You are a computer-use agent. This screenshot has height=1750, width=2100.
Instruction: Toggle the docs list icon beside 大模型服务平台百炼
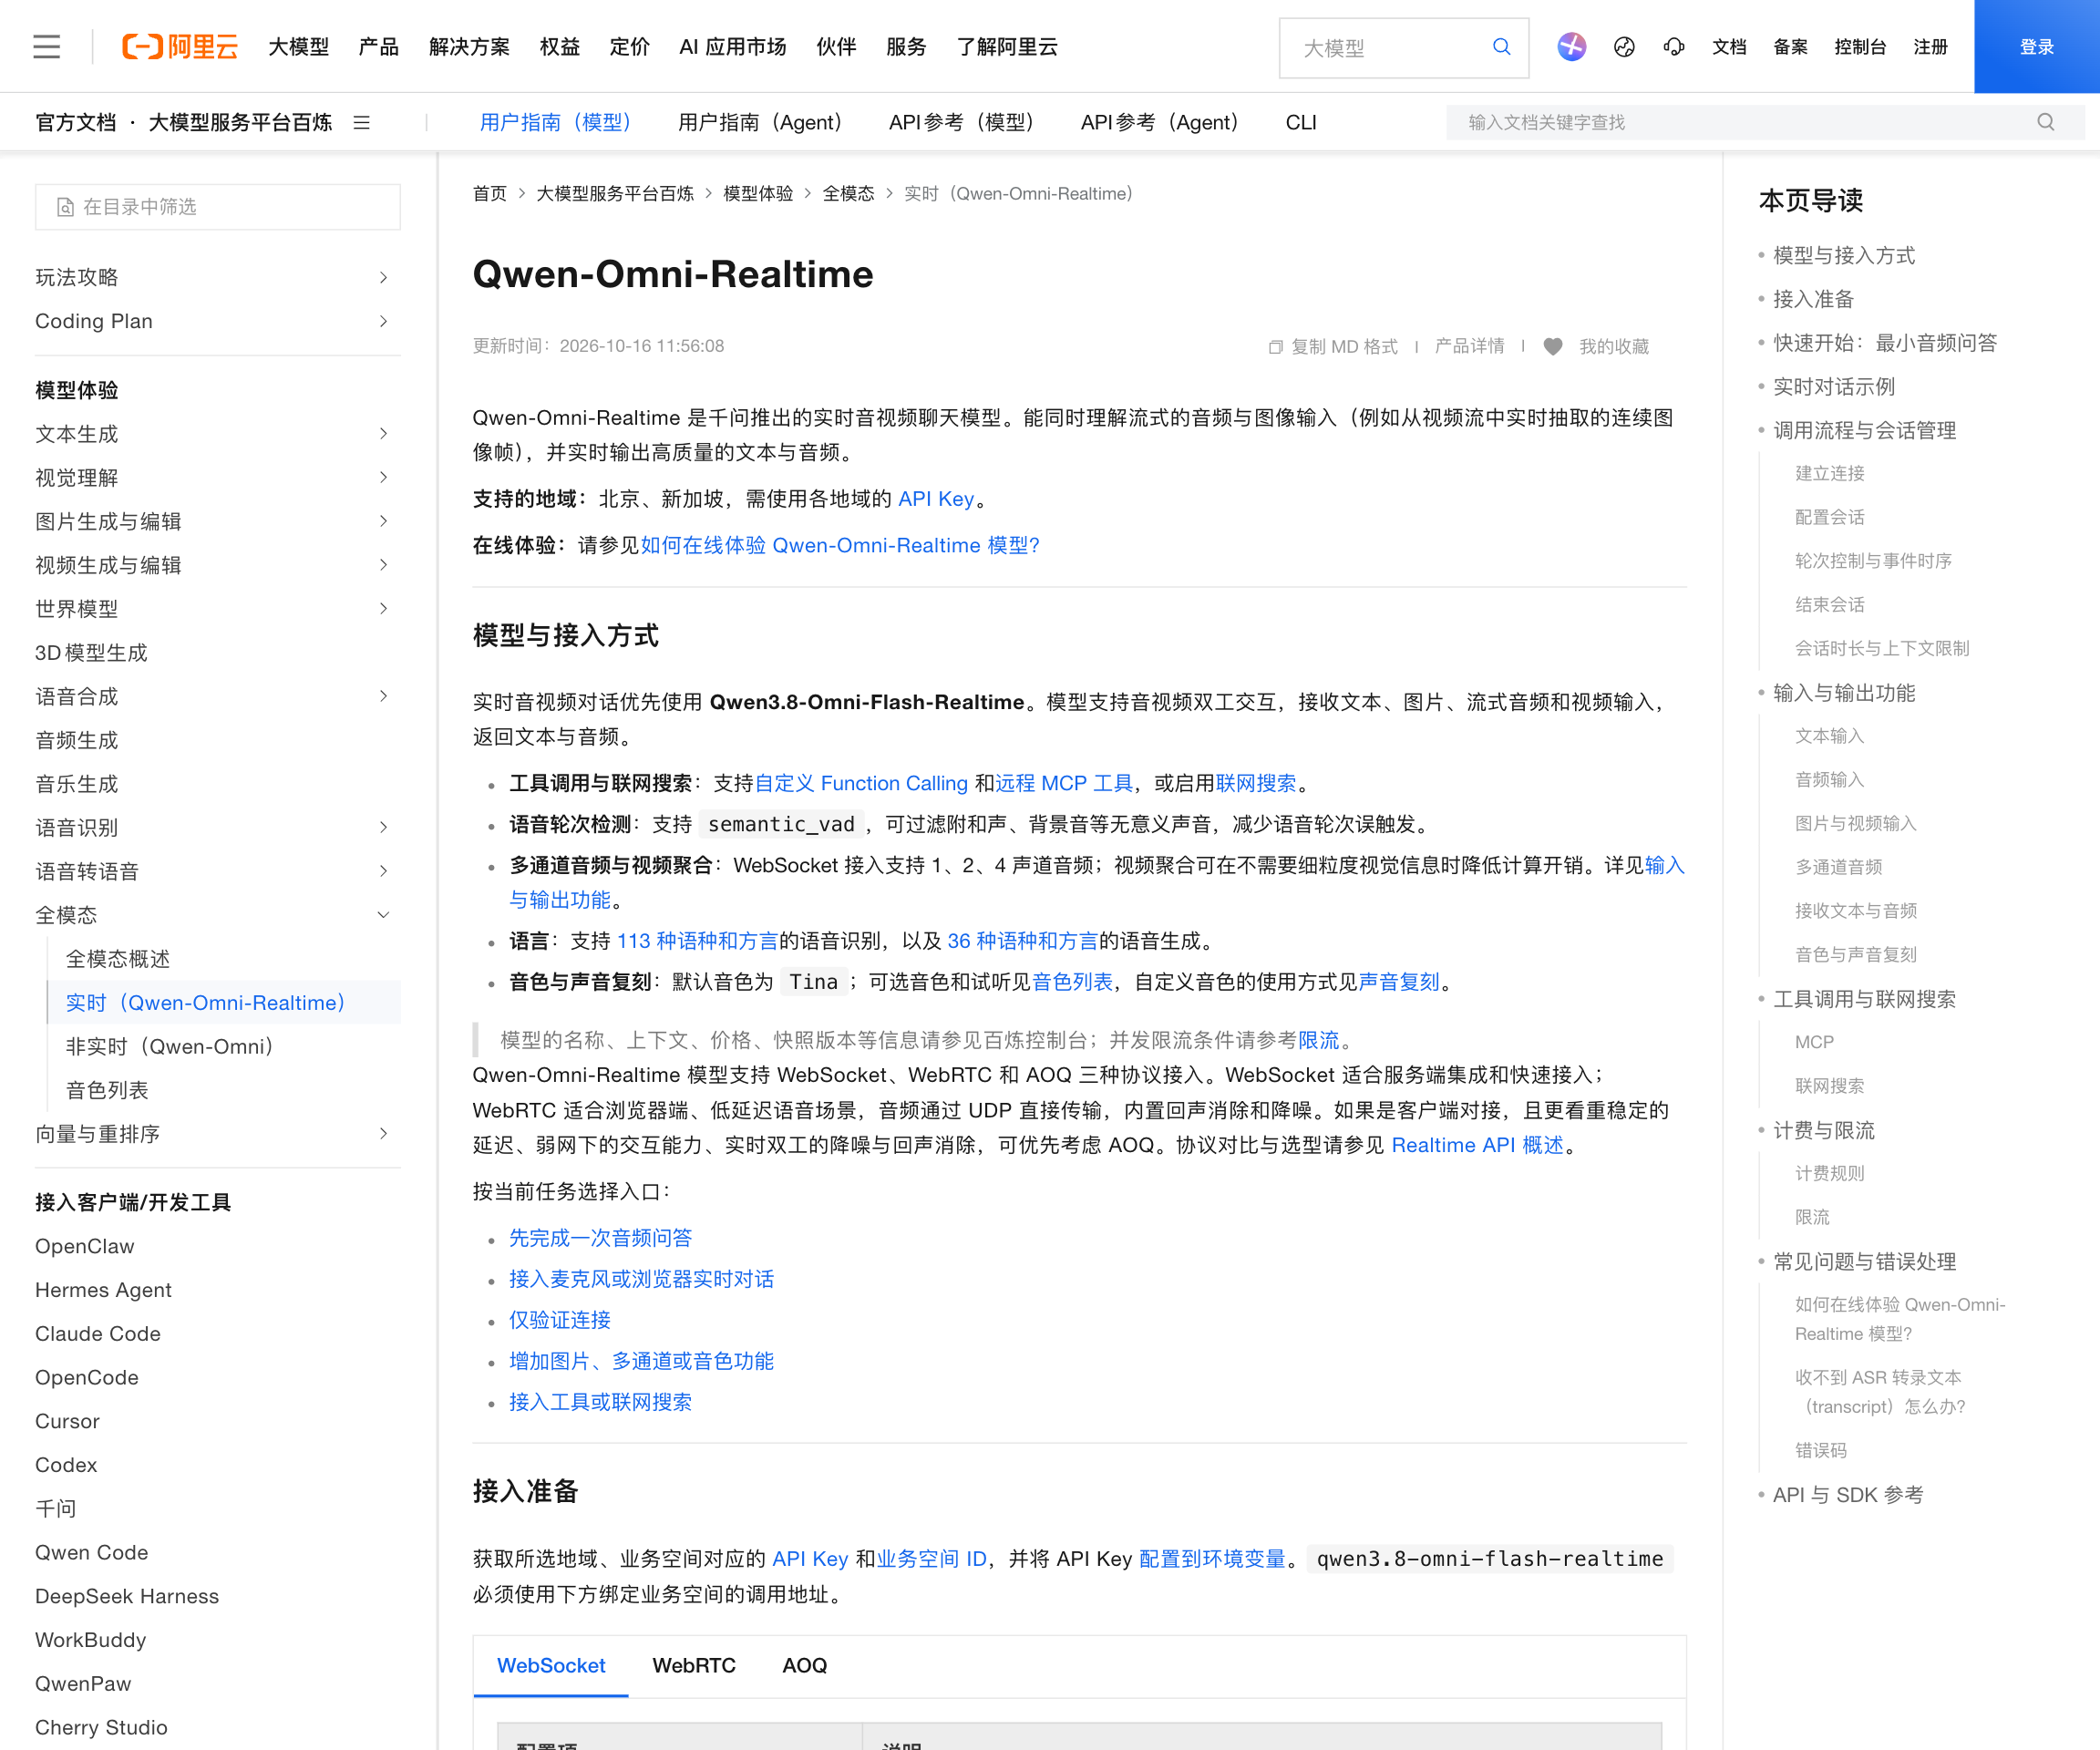[x=362, y=122]
